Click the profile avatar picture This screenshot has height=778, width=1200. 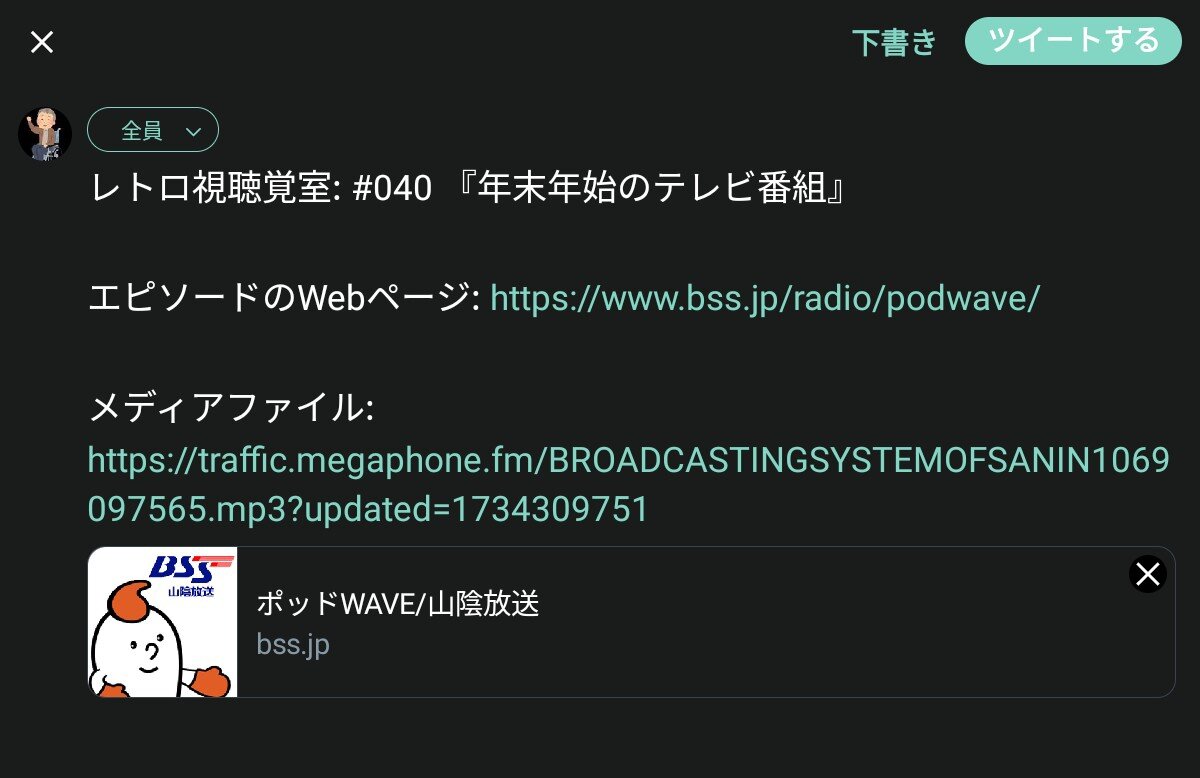(45, 134)
